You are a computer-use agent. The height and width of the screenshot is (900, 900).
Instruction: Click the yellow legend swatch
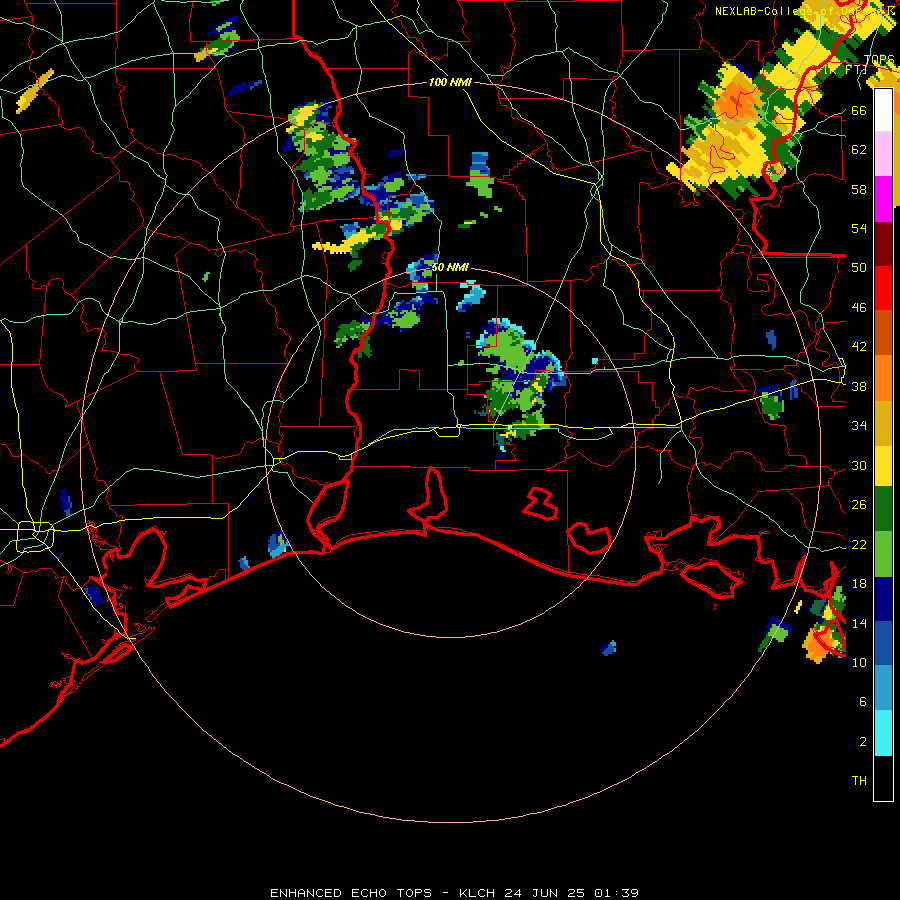point(883,466)
